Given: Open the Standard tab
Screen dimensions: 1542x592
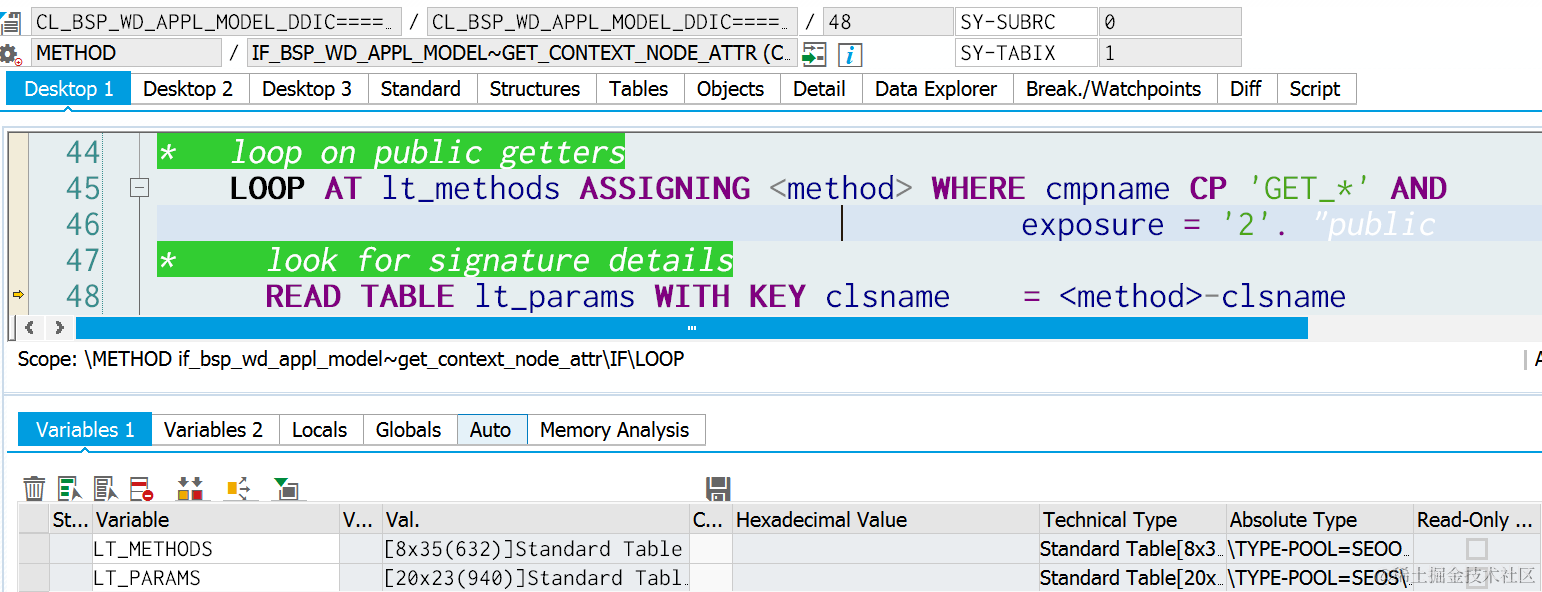Looking at the screenshot, I should pos(421,89).
